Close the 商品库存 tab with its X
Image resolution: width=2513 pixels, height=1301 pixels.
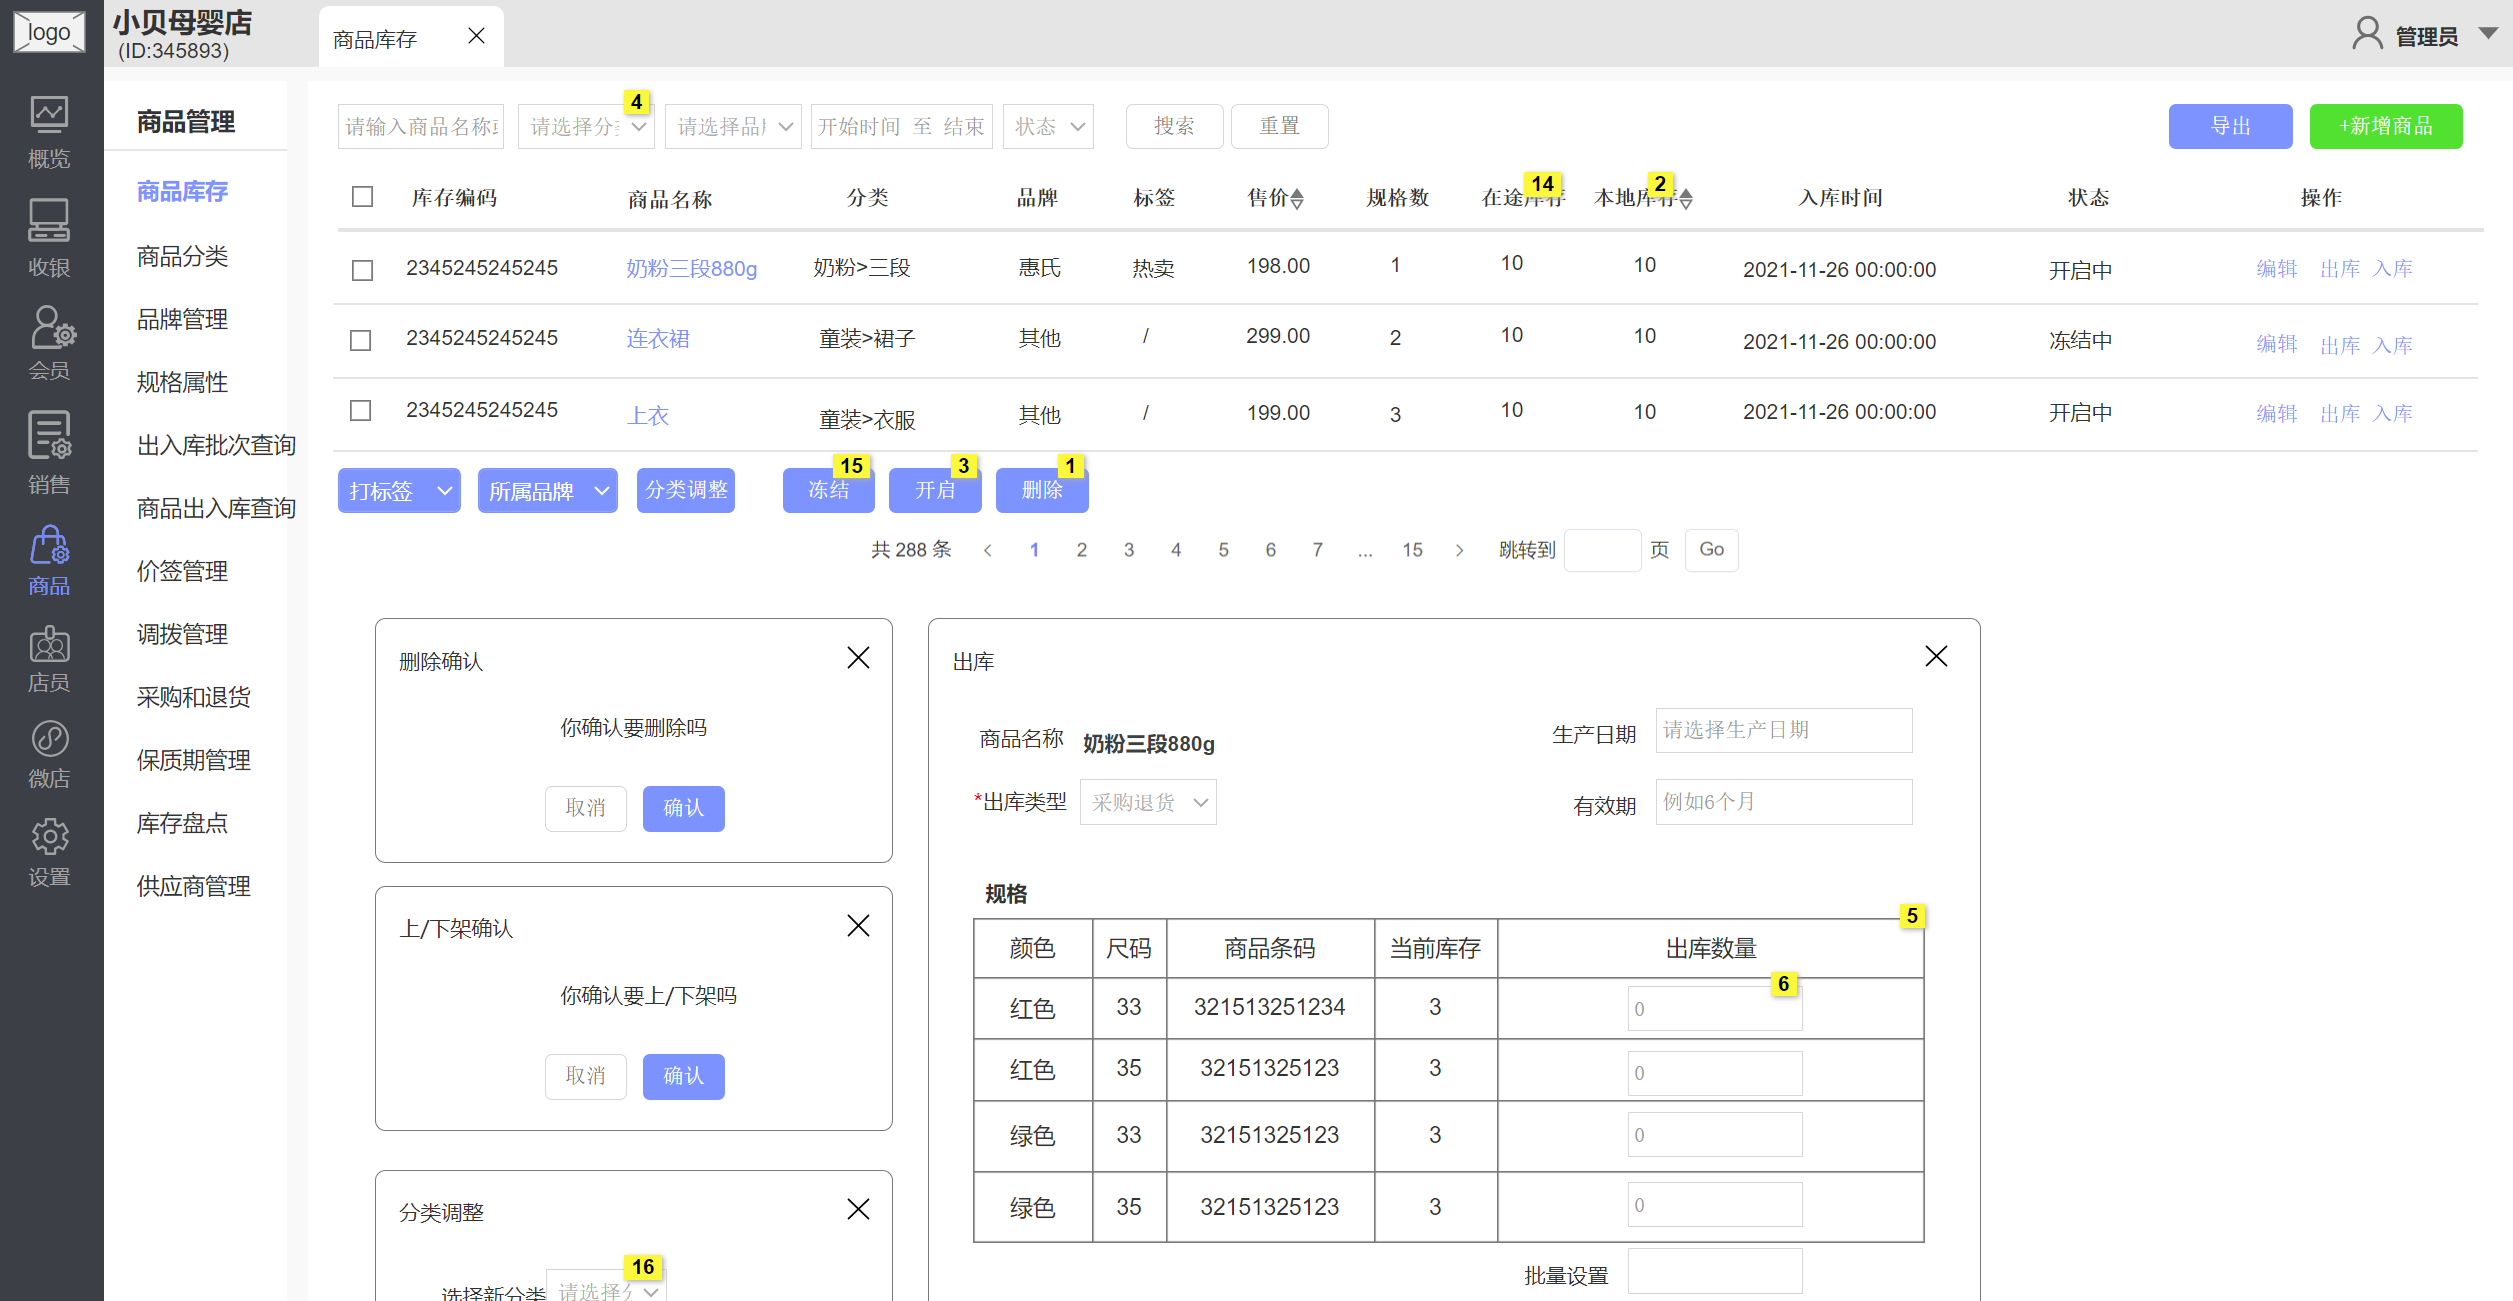476,37
